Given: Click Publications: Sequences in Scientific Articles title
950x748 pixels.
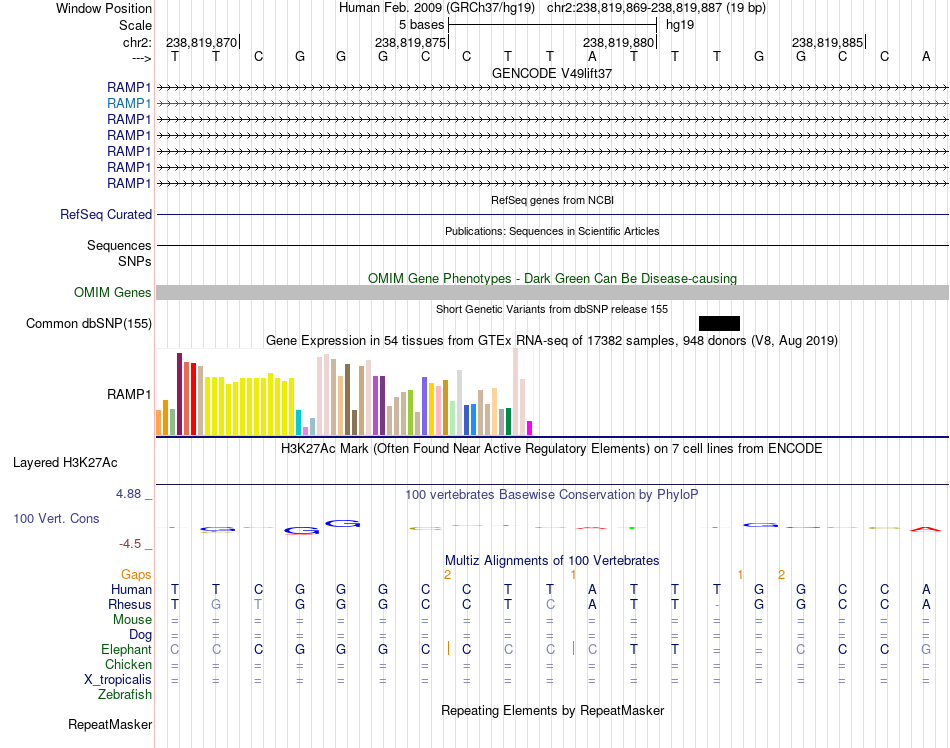Looking at the screenshot, I should coord(552,231).
